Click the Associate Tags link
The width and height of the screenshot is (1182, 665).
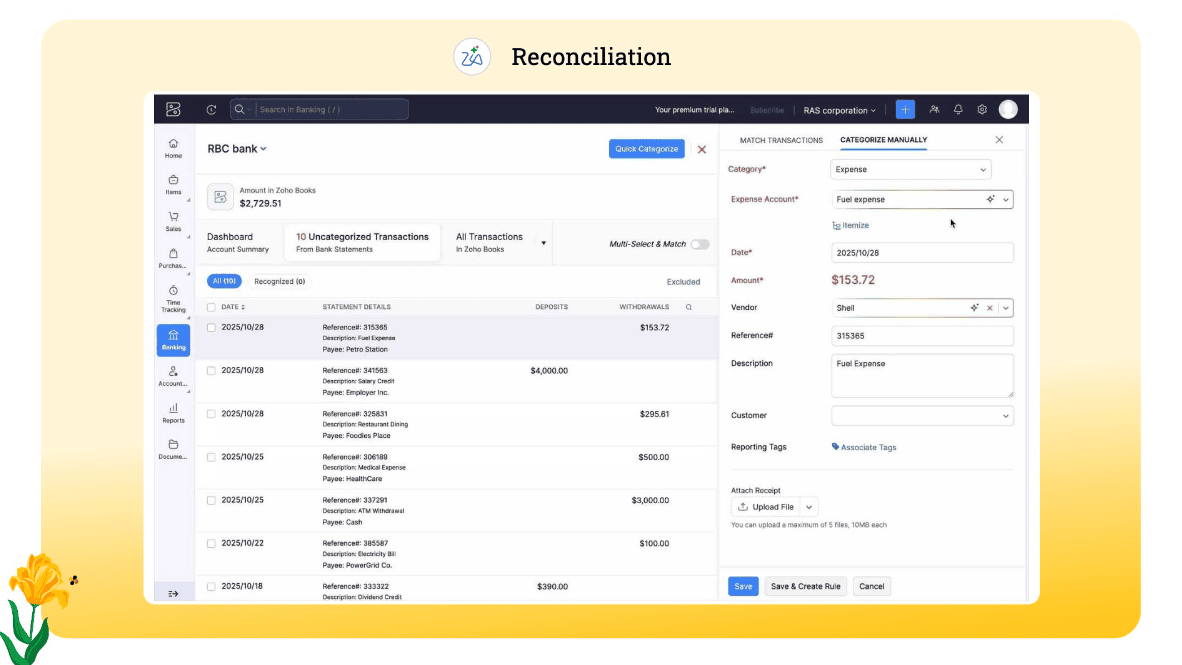point(865,448)
